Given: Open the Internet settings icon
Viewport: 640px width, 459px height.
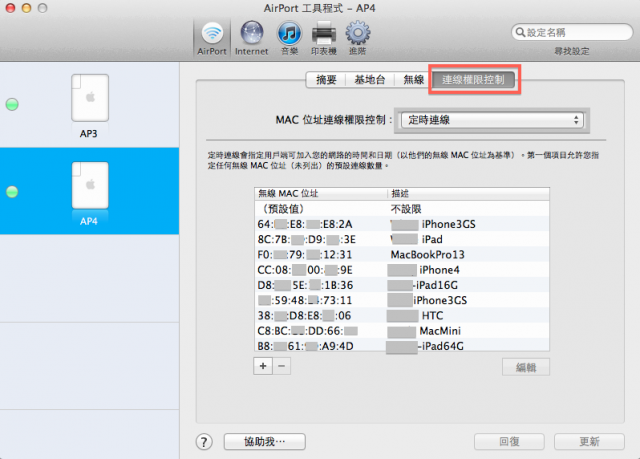Looking at the screenshot, I should (x=251, y=39).
